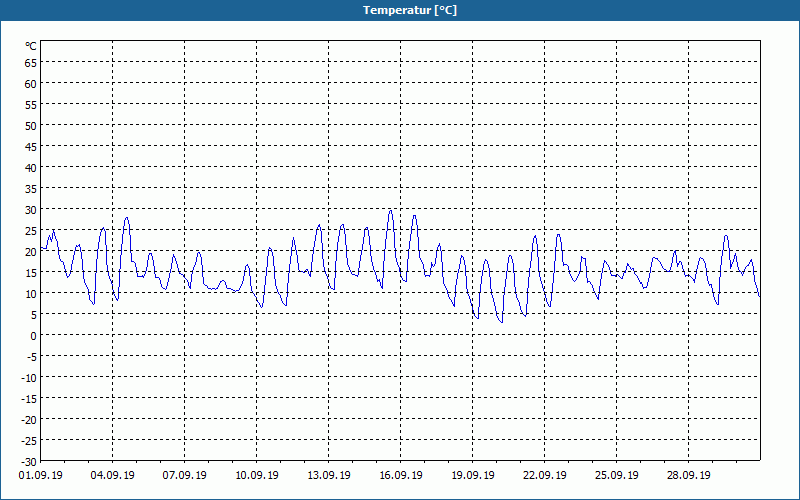Click the 55 value on the Y axis
Image resolution: width=800 pixels, height=500 pixels.
tap(31, 105)
